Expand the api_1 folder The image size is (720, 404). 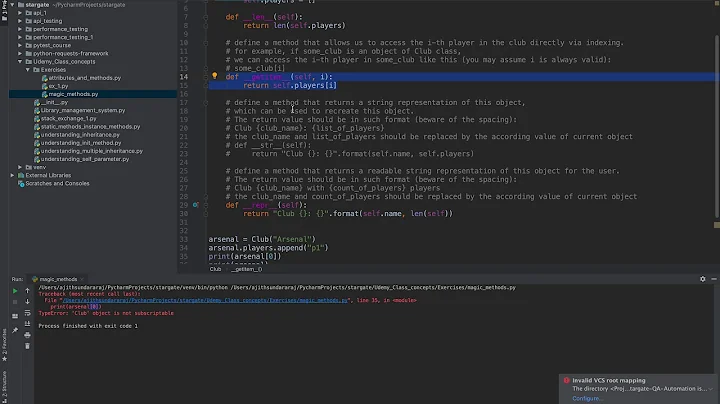point(20,13)
